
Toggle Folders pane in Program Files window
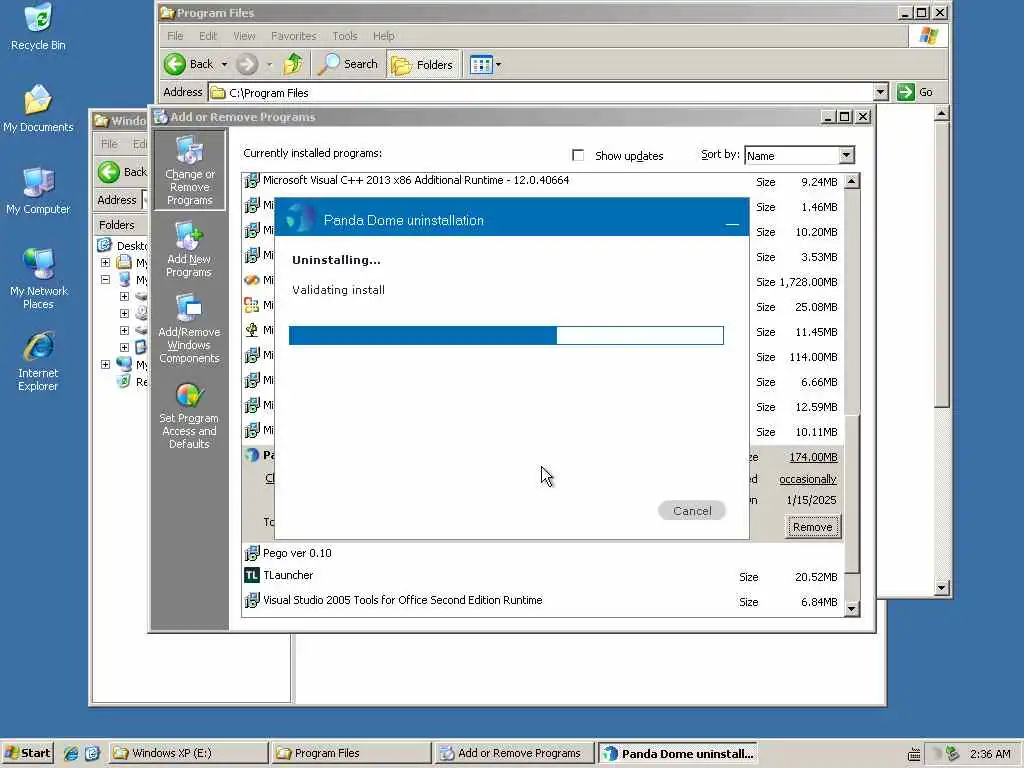click(423, 64)
